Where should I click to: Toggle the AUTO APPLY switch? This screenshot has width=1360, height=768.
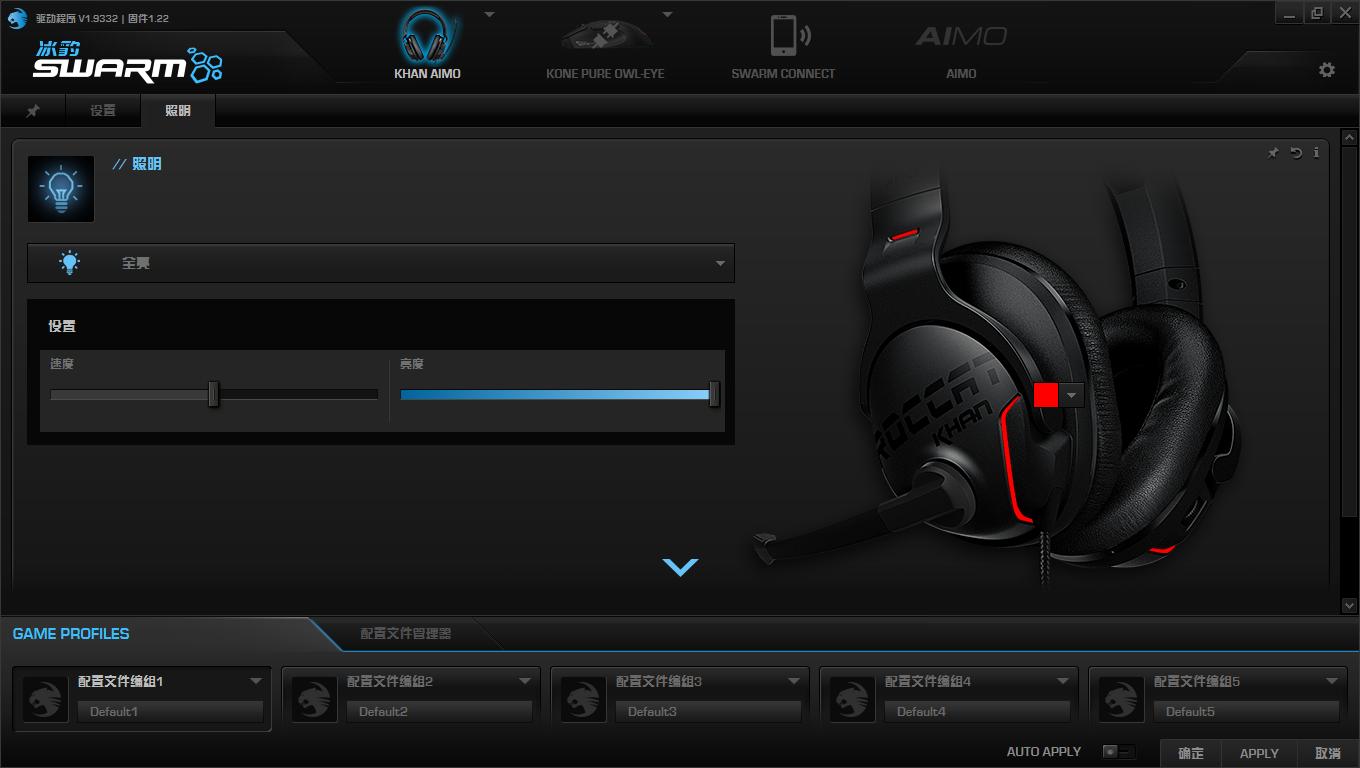click(x=1118, y=752)
